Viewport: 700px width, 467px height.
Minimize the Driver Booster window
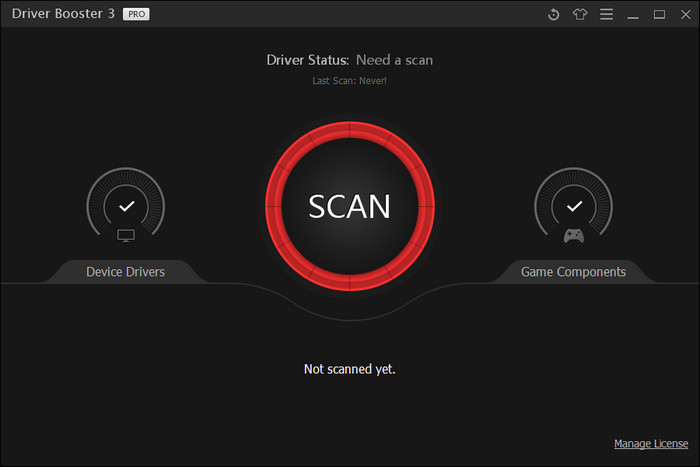pos(634,14)
